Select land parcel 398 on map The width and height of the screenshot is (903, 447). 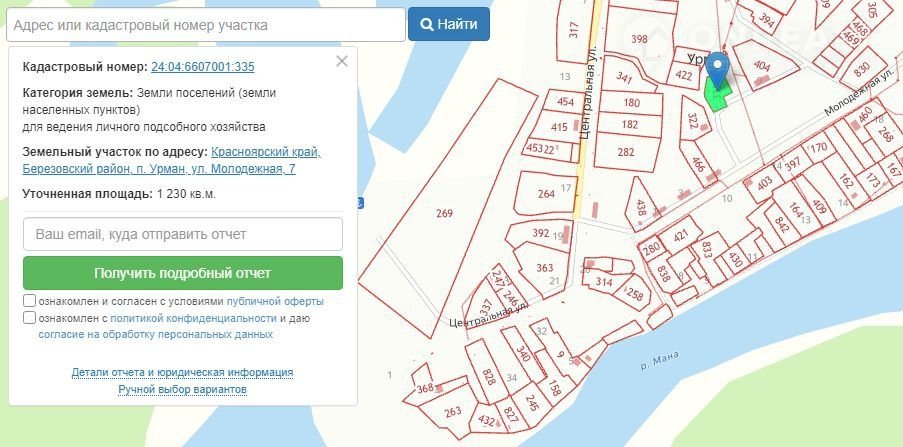point(640,40)
